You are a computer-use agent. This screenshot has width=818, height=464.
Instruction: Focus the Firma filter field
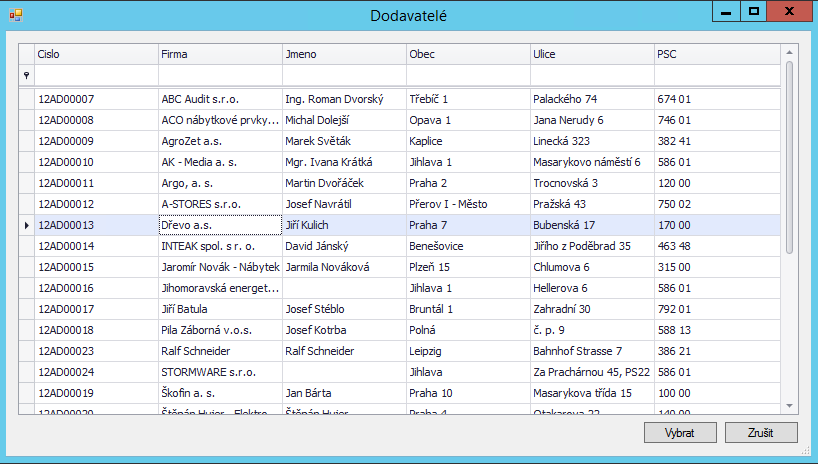click(x=220, y=76)
